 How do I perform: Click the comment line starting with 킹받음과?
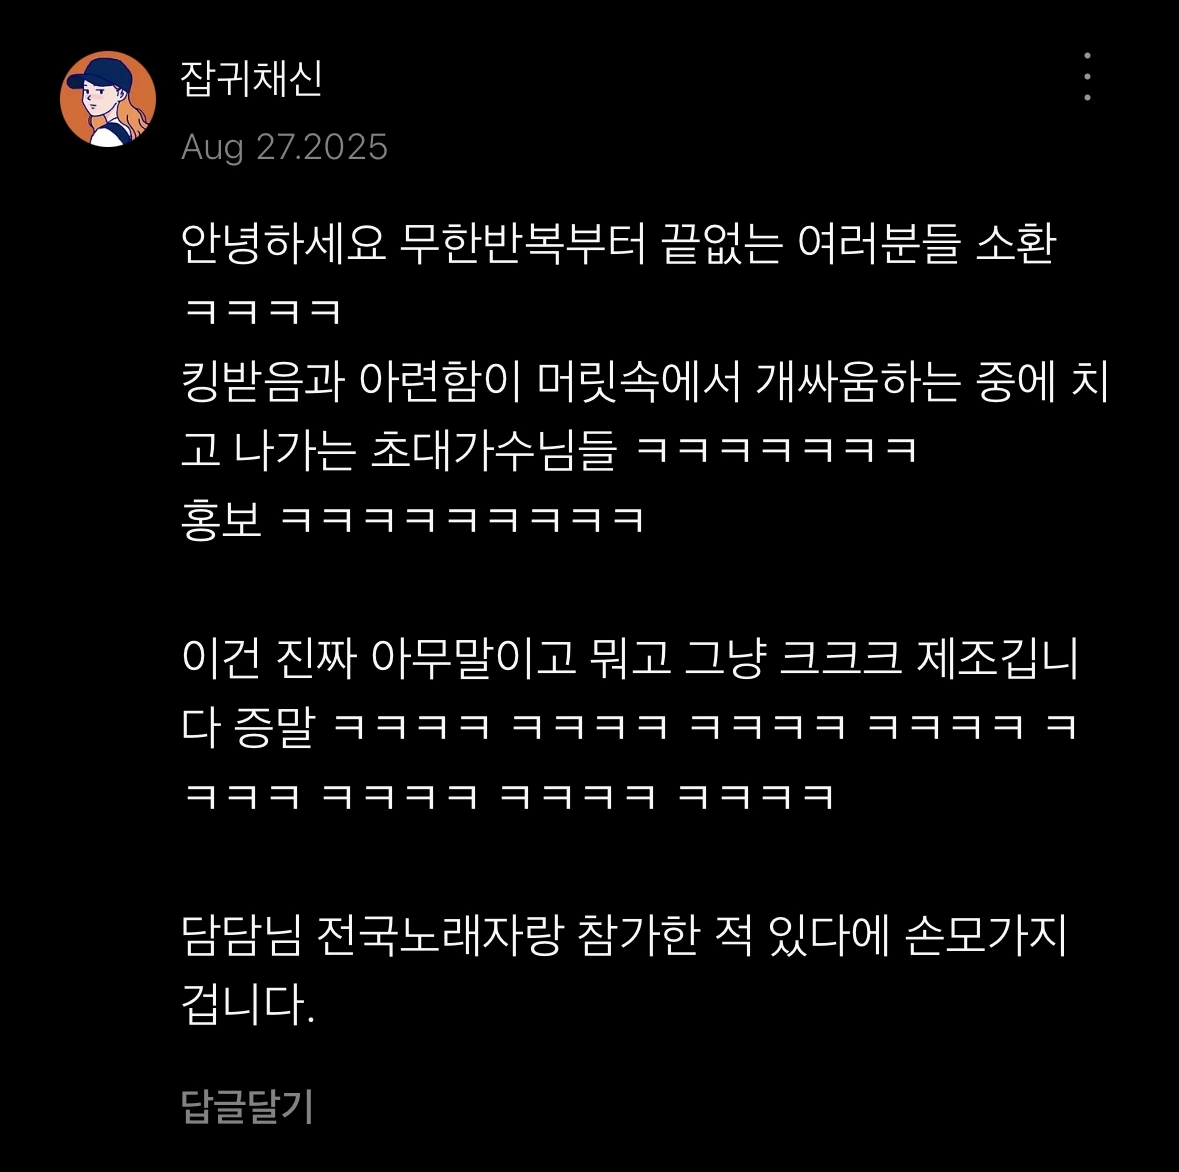point(645,382)
